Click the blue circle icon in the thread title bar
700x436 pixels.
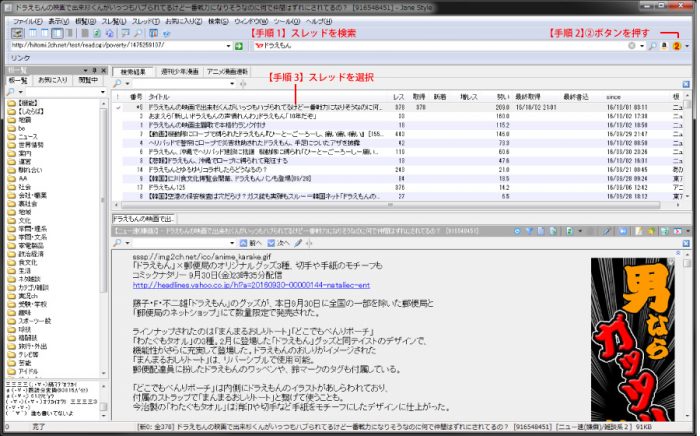[x=517, y=231]
